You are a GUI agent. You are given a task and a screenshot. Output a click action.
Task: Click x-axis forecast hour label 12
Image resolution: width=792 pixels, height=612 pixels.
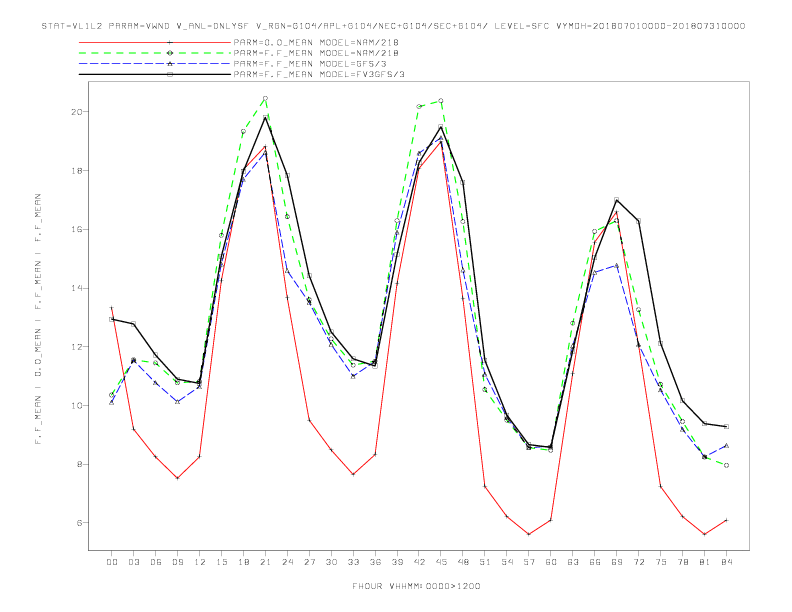[200, 562]
